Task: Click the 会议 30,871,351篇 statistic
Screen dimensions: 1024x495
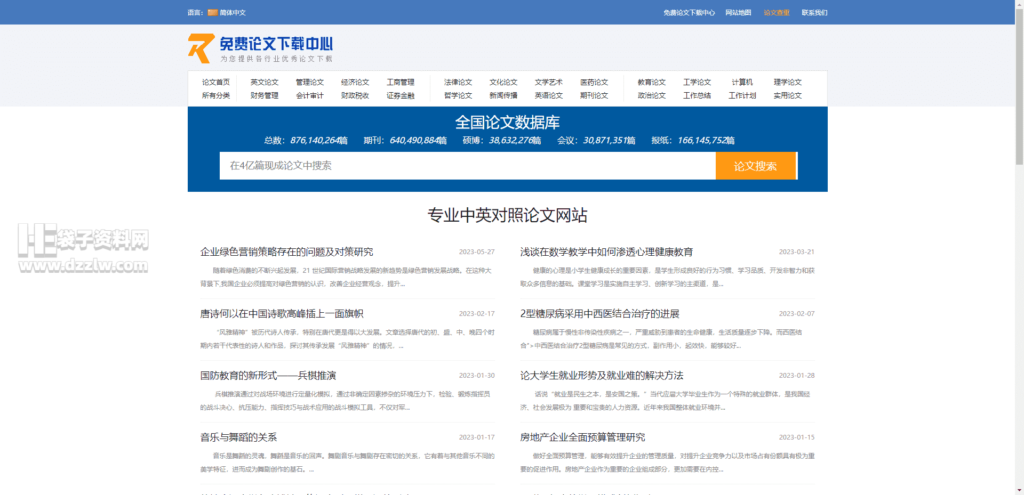Action: pos(596,140)
